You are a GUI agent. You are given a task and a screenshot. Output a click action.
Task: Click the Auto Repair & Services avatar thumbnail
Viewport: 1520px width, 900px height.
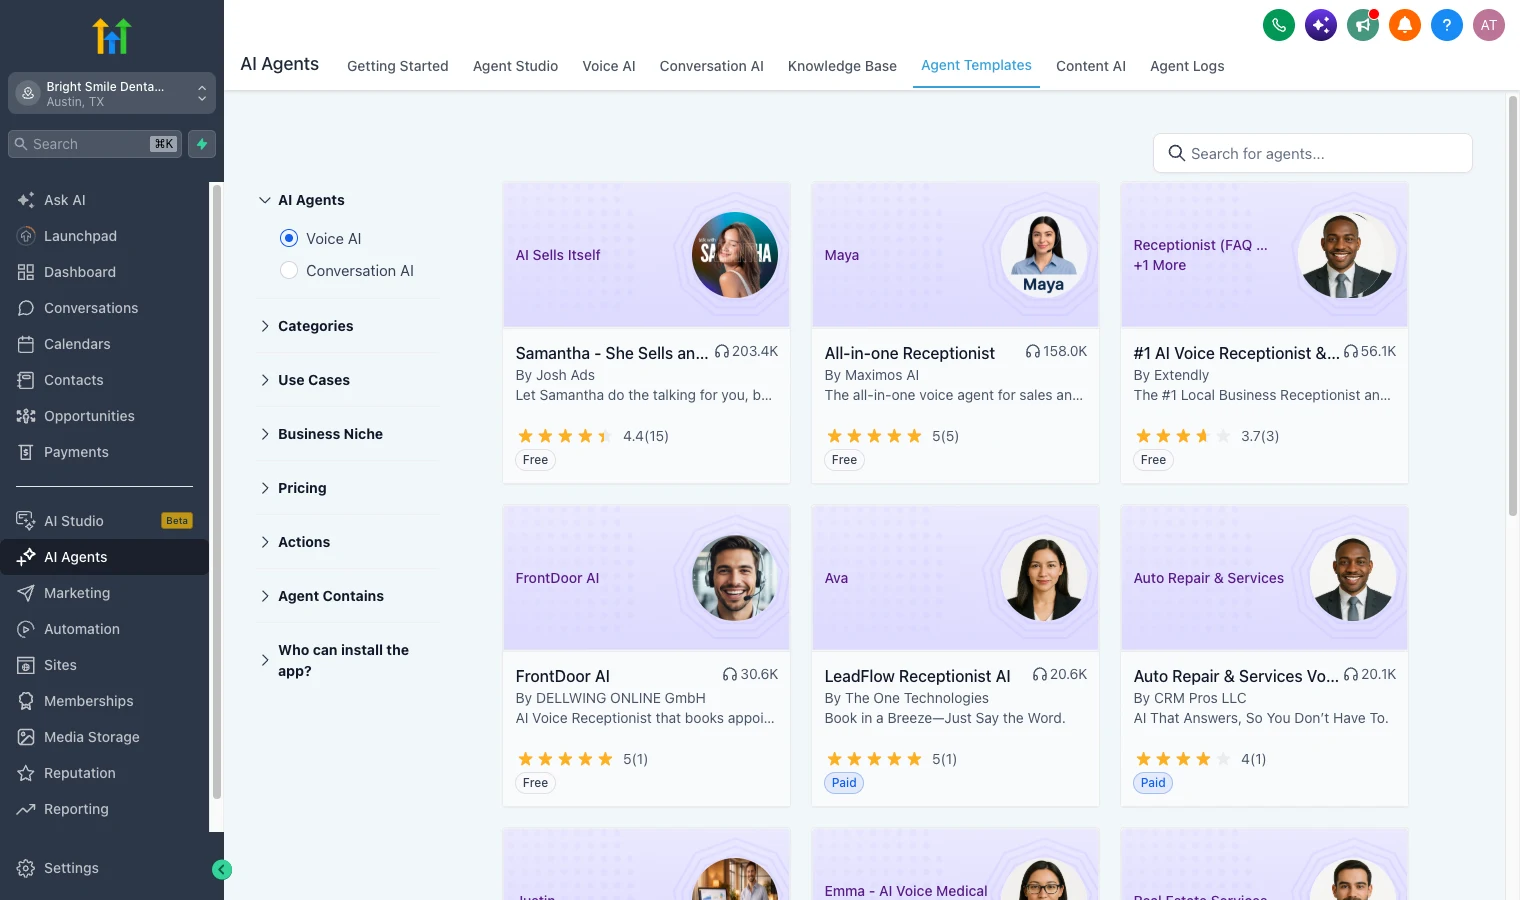[1352, 578]
